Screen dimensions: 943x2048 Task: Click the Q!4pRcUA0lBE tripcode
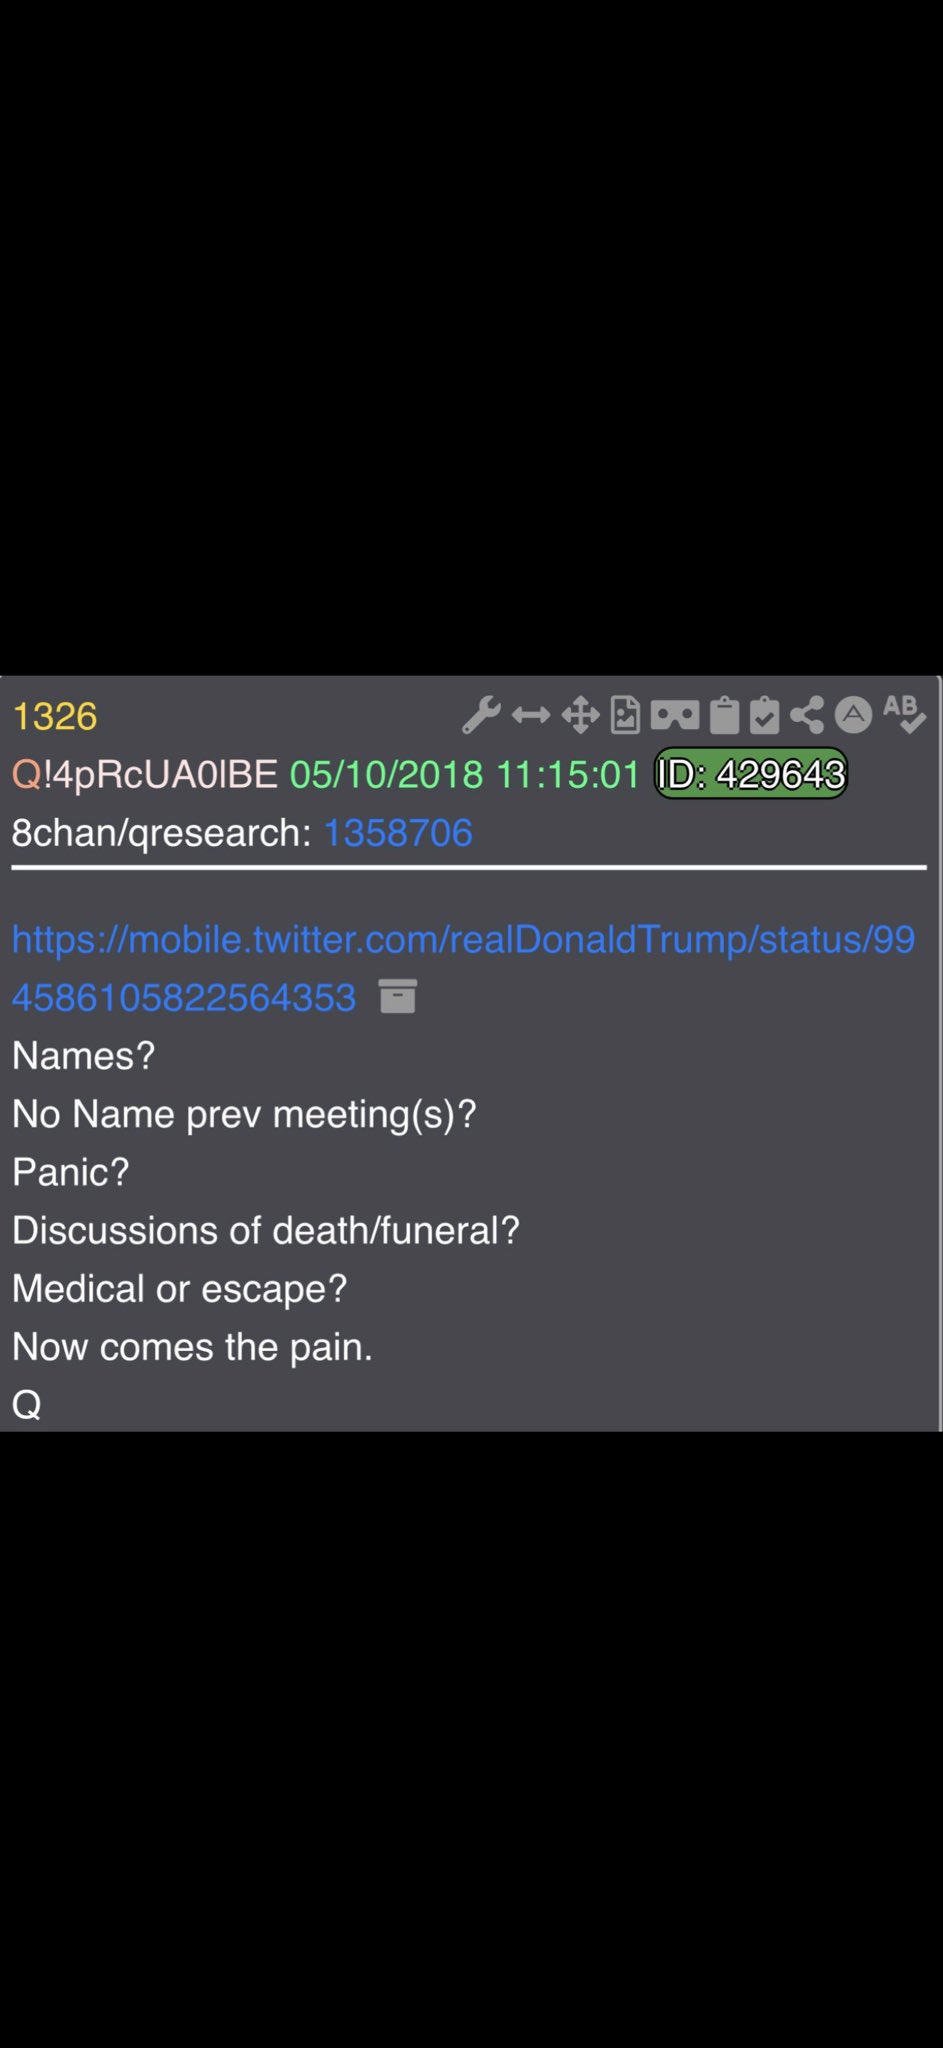[145, 774]
